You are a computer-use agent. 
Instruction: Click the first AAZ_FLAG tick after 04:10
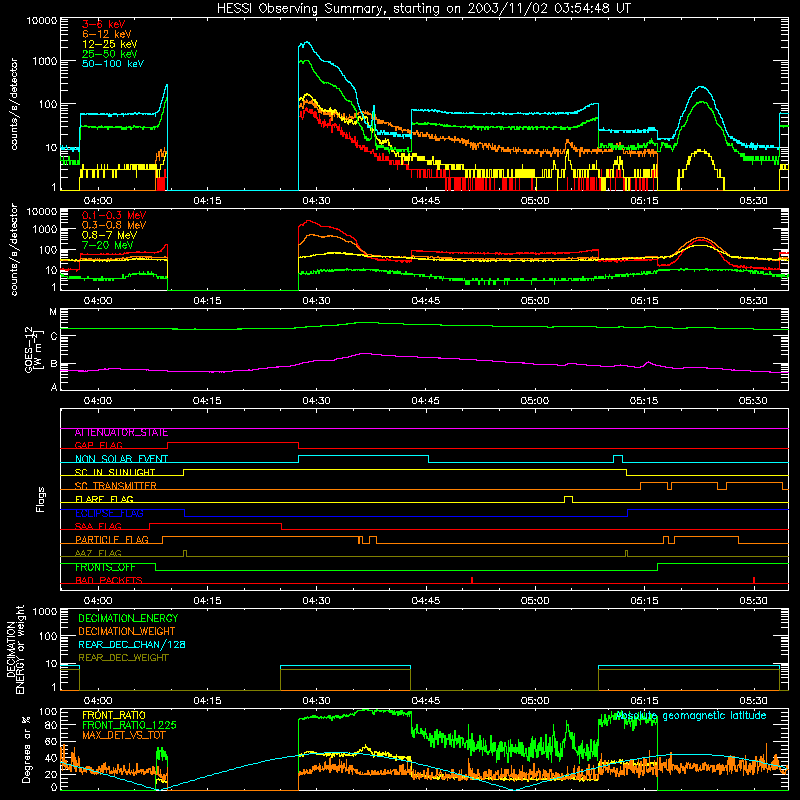point(185,554)
